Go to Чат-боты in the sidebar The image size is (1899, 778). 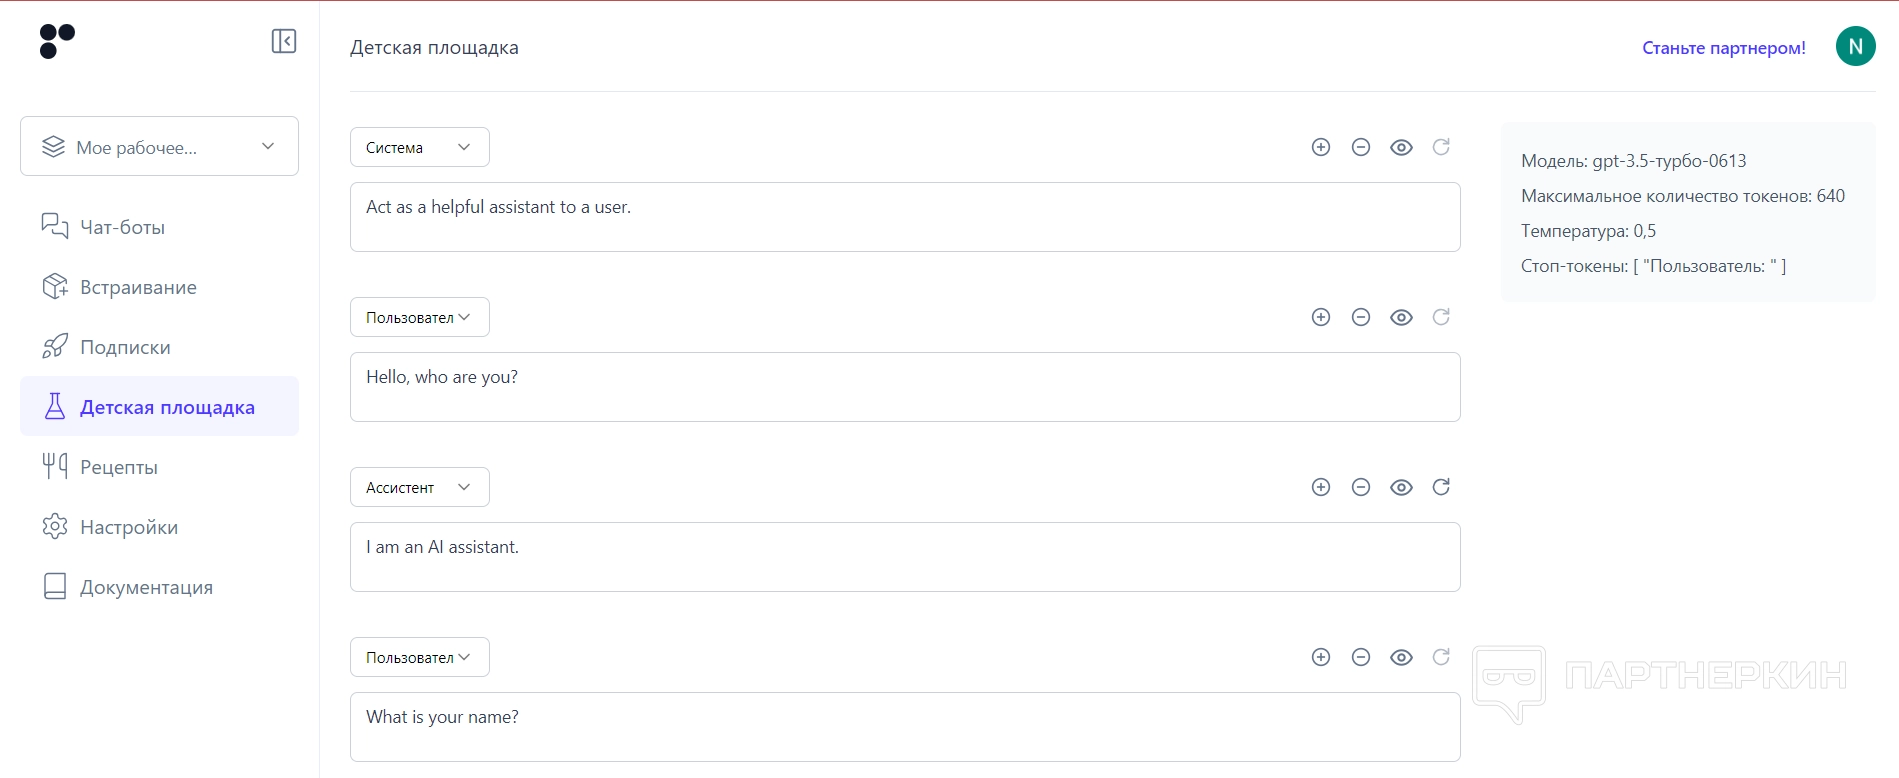tap(122, 227)
